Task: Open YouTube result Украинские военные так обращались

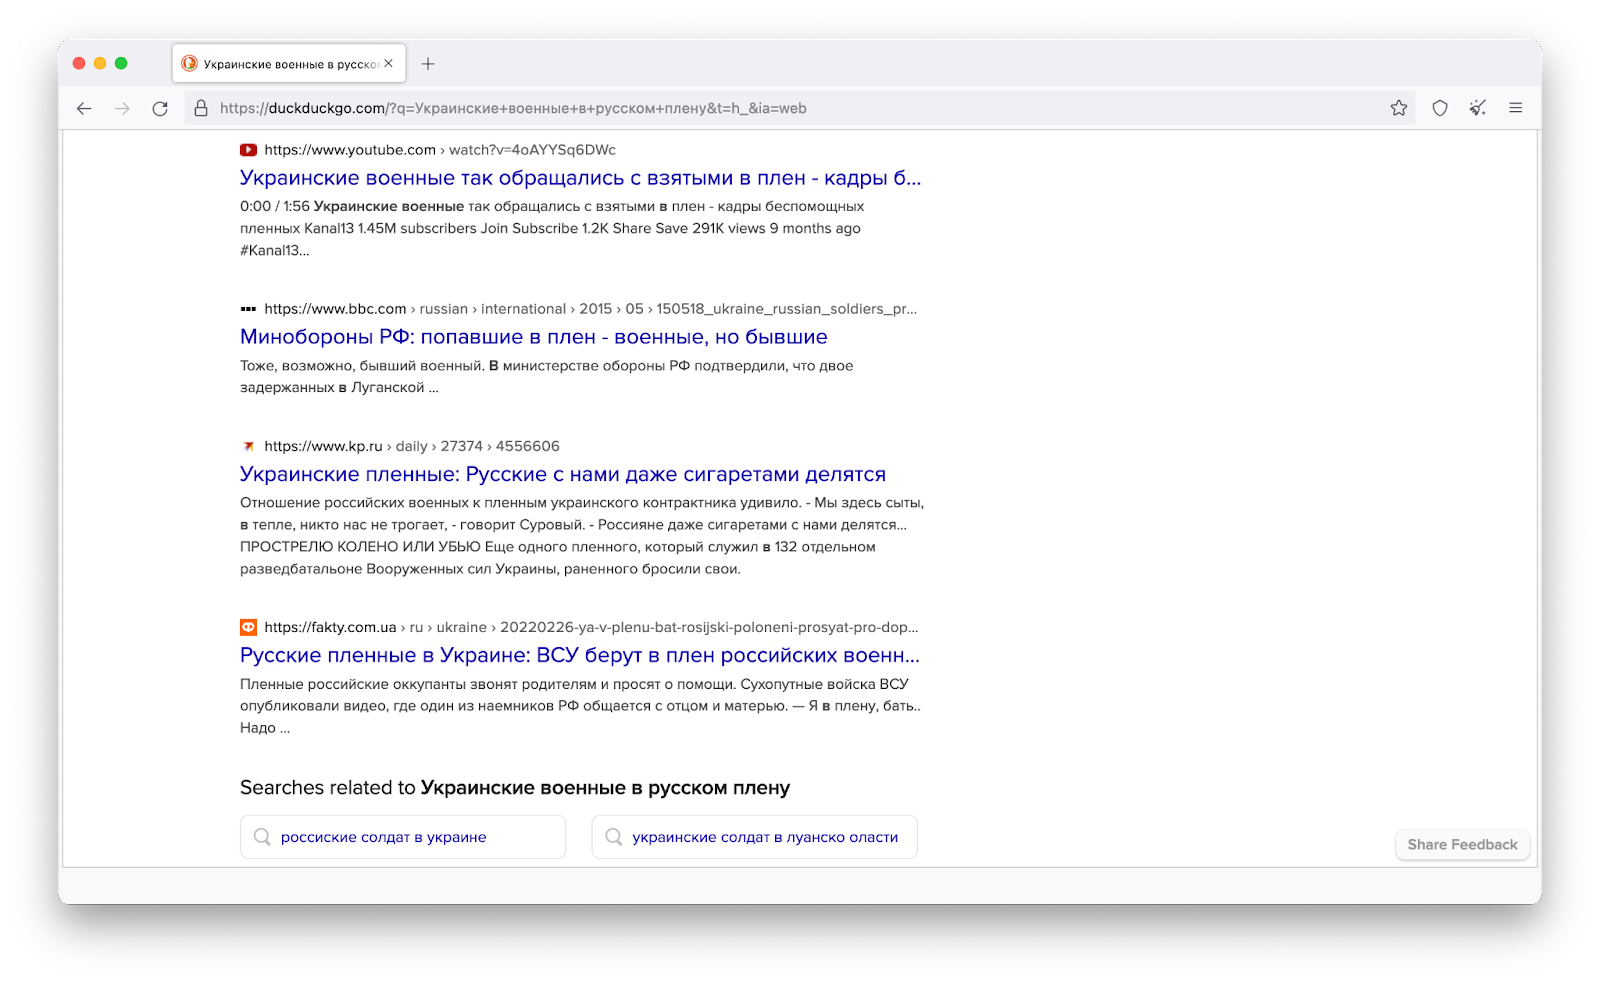Action: pyautogui.click(x=580, y=178)
